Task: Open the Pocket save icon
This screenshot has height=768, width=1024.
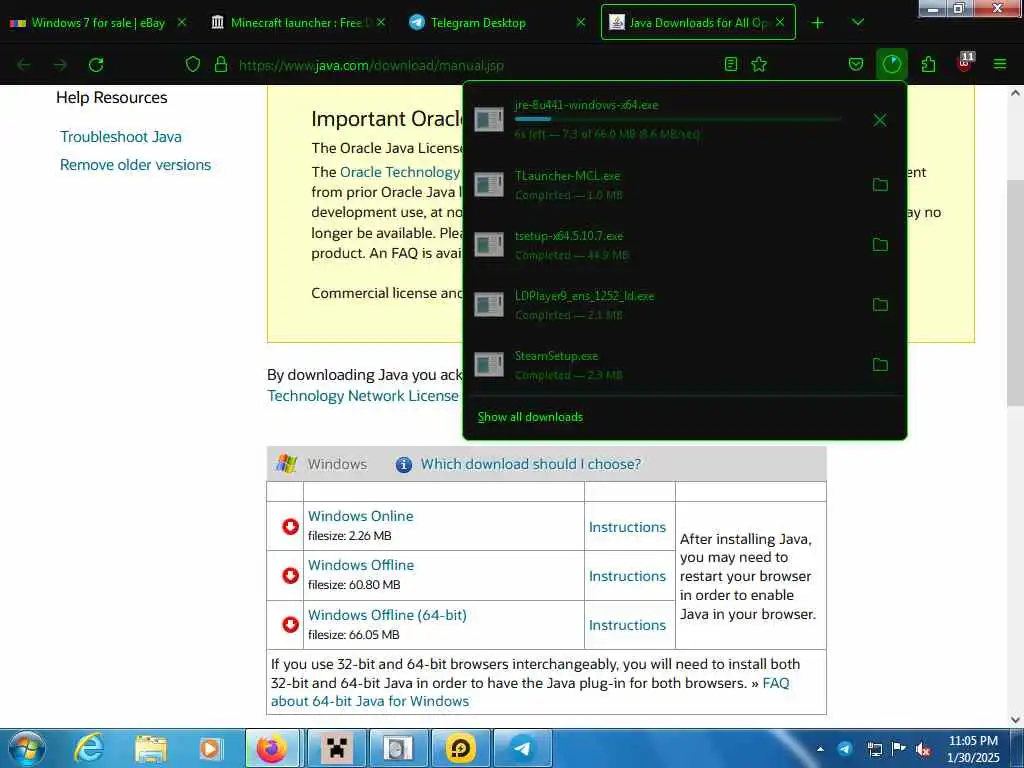Action: click(856, 64)
